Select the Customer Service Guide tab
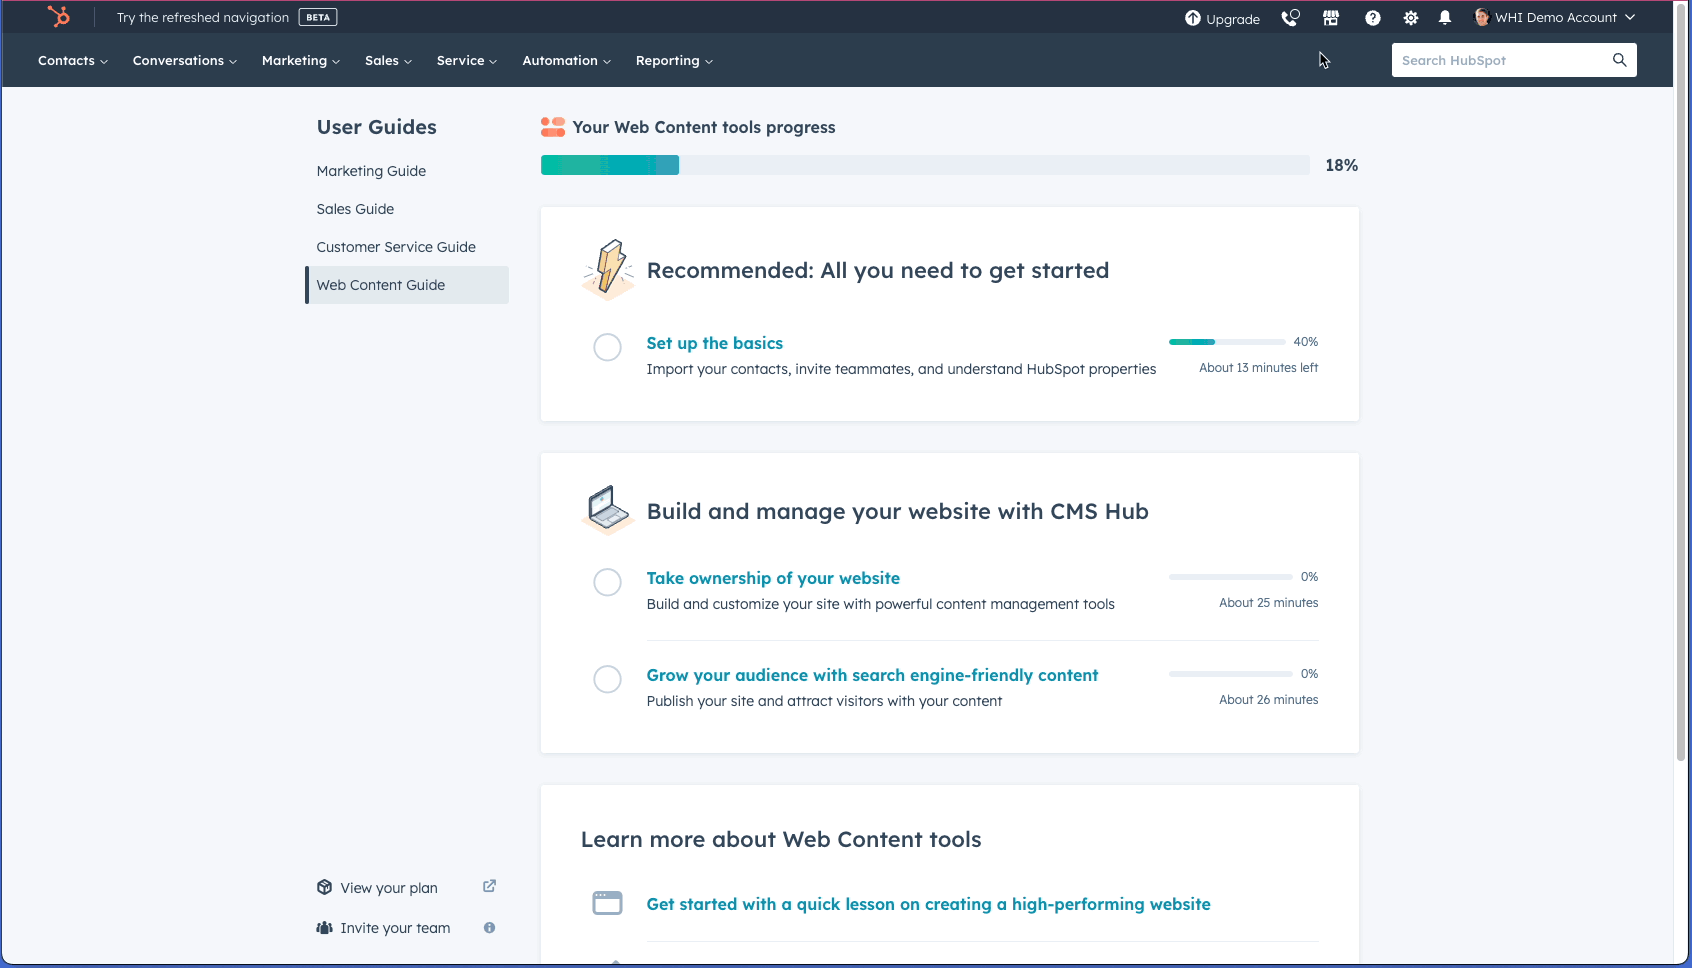The width and height of the screenshot is (1692, 968). pyautogui.click(x=395, y=246)
